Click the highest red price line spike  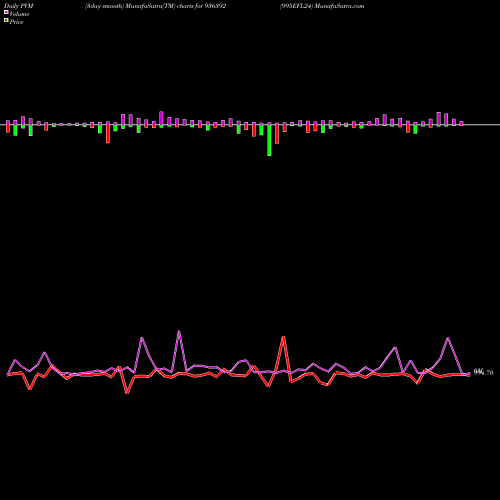(x=283, y=337)
